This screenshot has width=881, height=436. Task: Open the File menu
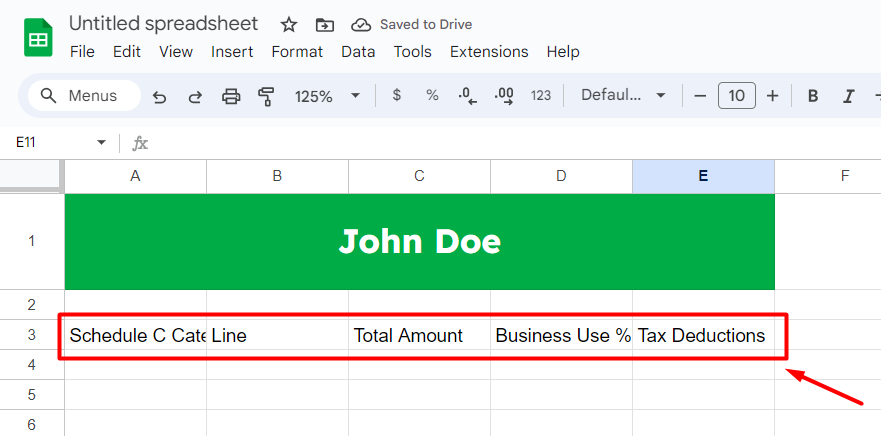point(82,52)
